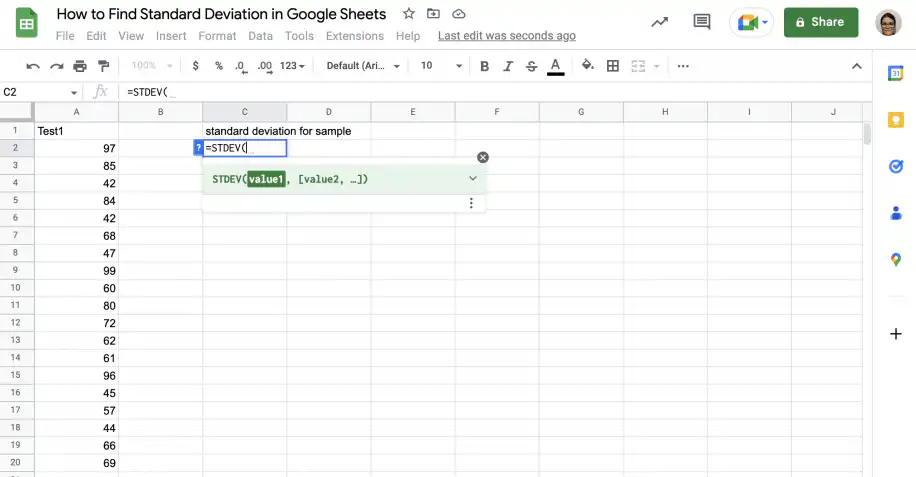This screenshot has width=916, height=477.
Task: Open the borders menu
Action: (x=613, y=66)
